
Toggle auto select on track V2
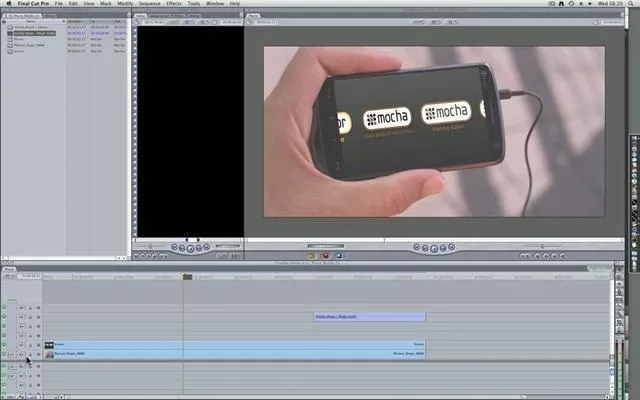[x=38, y=345]
